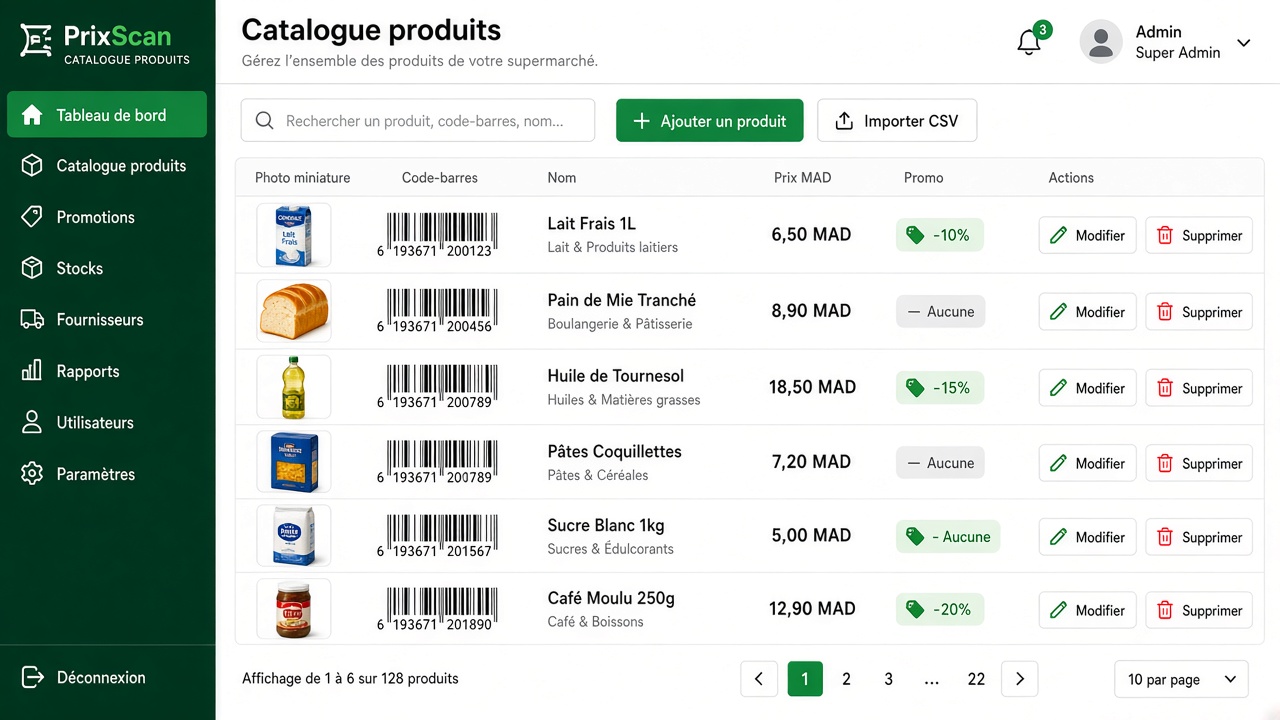Supprimer the Pâtes Coquillettes product
Screen dimensions: 1280x720
pyautogui.click(x=1199, y=463)
